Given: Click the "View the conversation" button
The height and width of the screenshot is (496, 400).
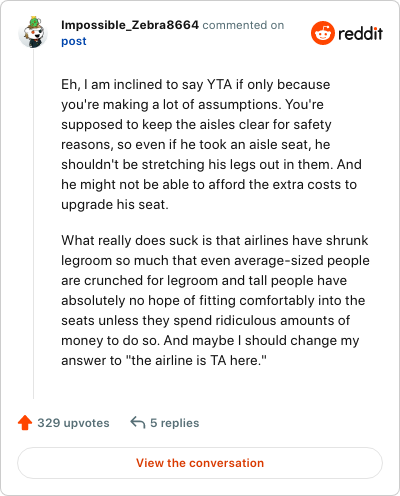Looking at the screenshot, I should click(200, 463).
